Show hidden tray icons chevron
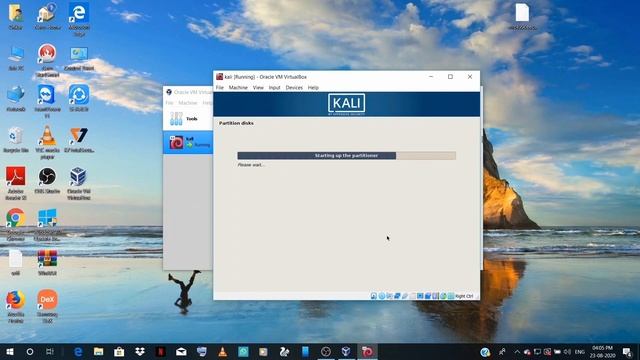640x360 pixels. [517, 351]
